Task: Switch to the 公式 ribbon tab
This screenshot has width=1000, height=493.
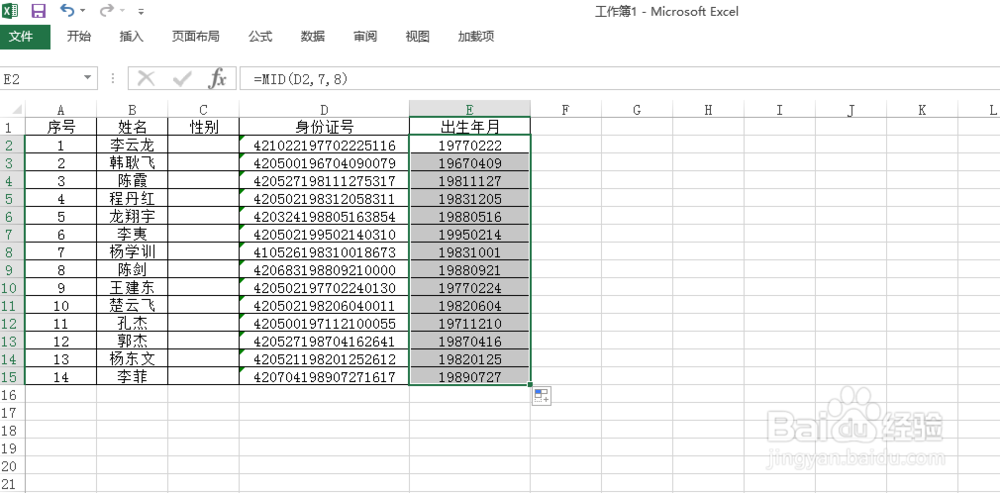Action: (260, 36)
